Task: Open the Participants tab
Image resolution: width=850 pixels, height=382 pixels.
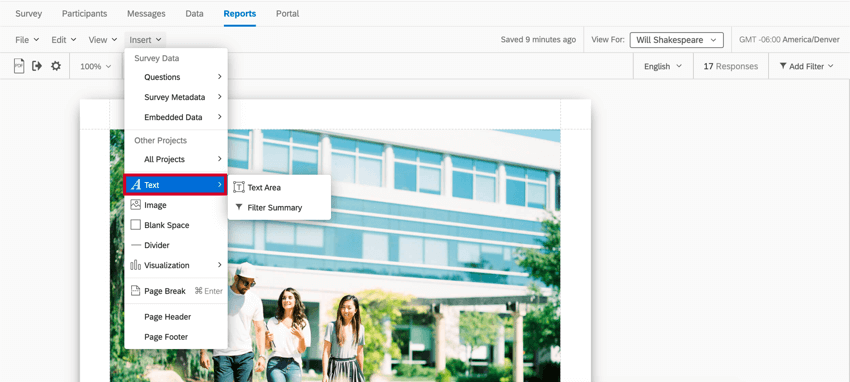Action: (85, 14)
